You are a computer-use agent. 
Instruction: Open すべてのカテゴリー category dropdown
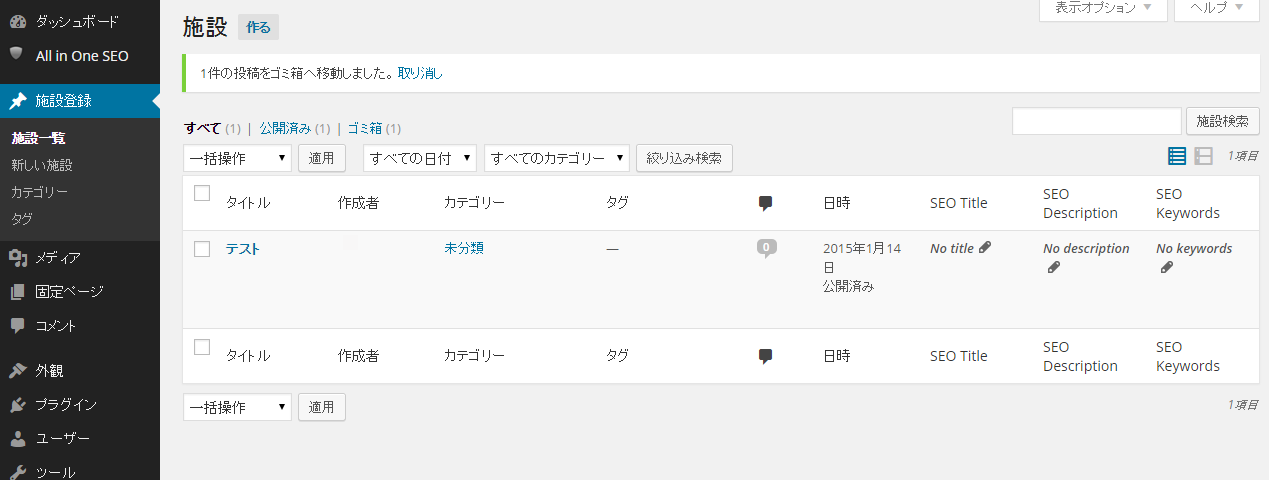tap(556, 158)
